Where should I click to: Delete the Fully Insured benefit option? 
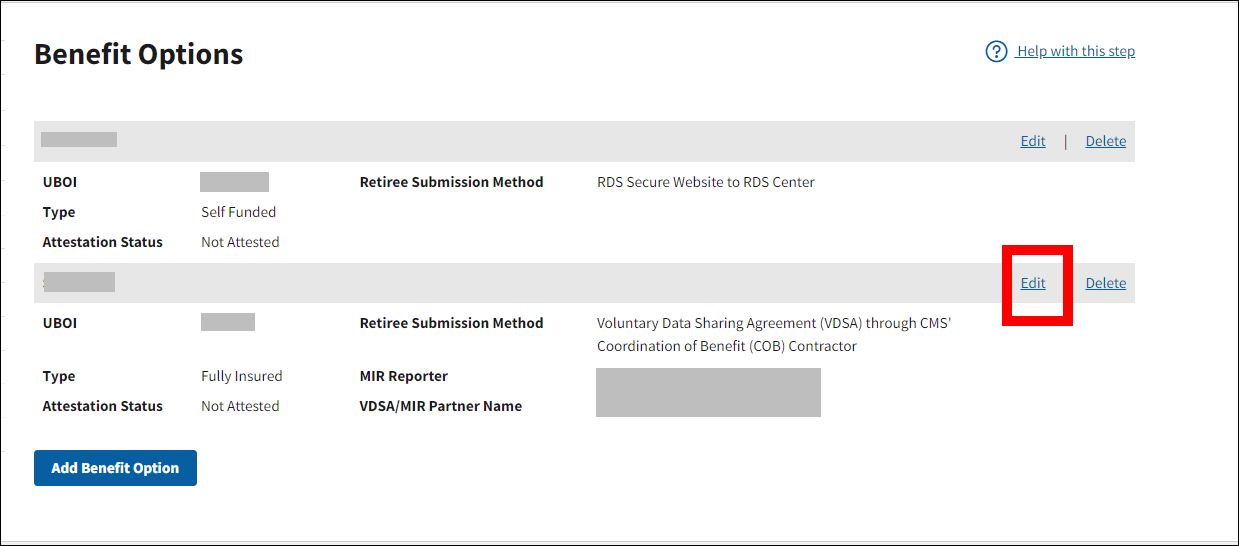(1105, 283)
